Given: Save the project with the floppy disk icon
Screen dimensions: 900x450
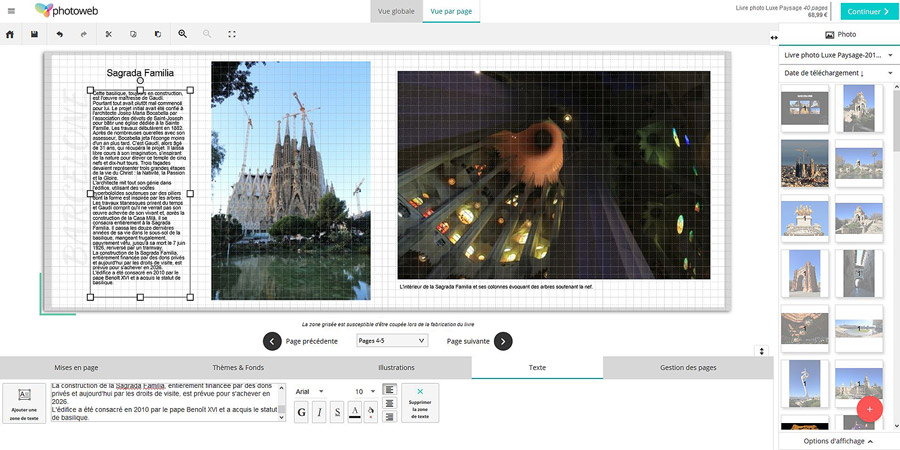Looking at the screenshot, I should point(35,34).
